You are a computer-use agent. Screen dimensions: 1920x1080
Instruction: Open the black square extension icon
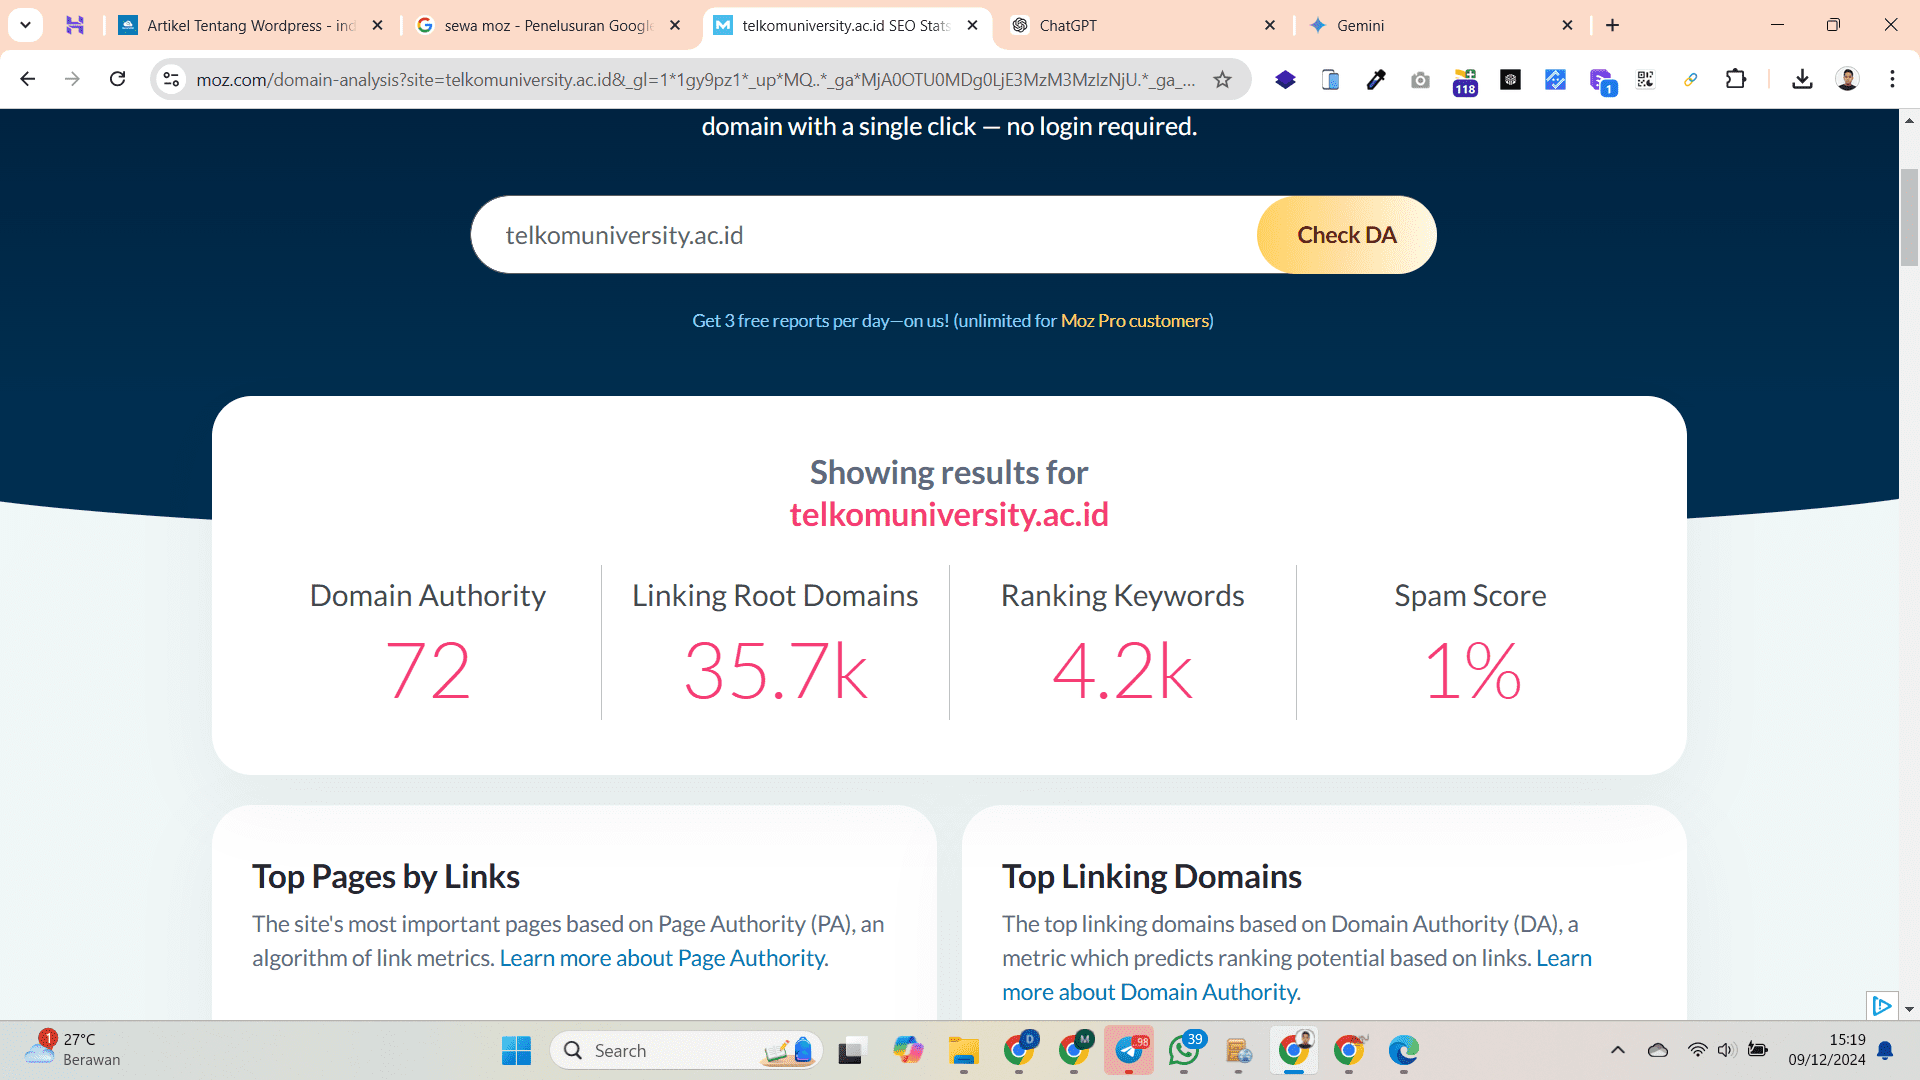point(1510,79)
